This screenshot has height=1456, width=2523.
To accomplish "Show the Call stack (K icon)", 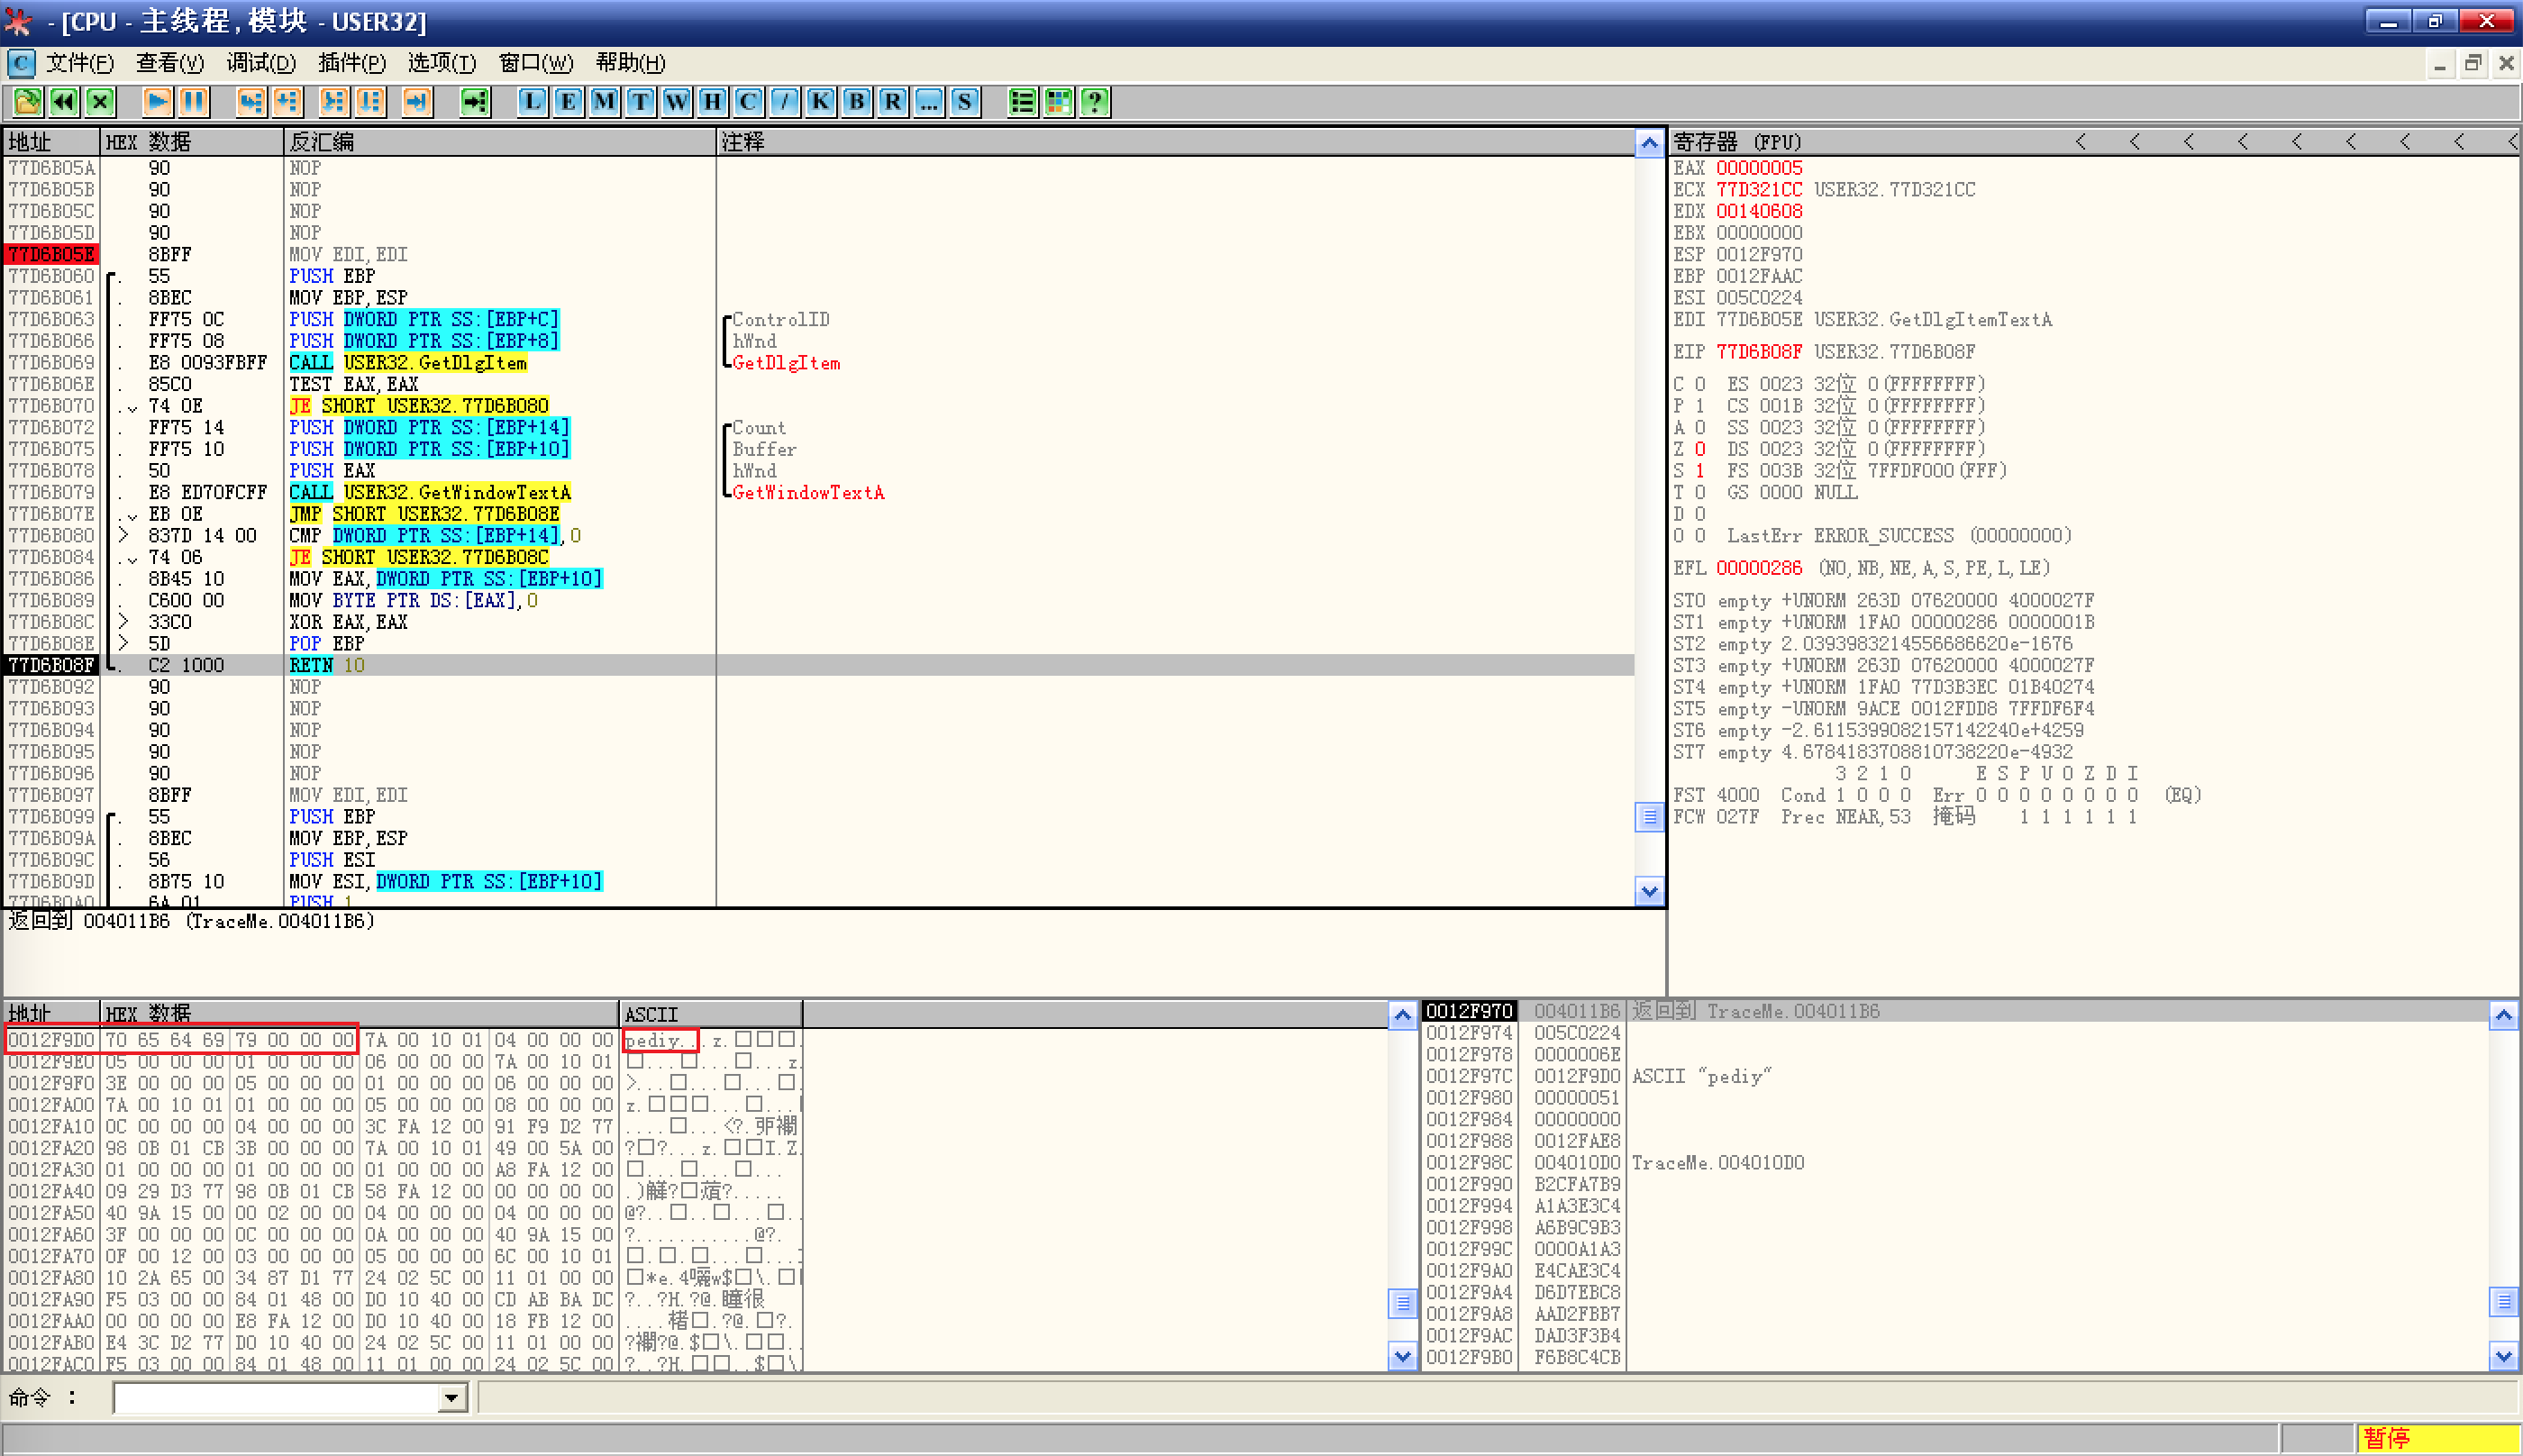I will 820,101.
